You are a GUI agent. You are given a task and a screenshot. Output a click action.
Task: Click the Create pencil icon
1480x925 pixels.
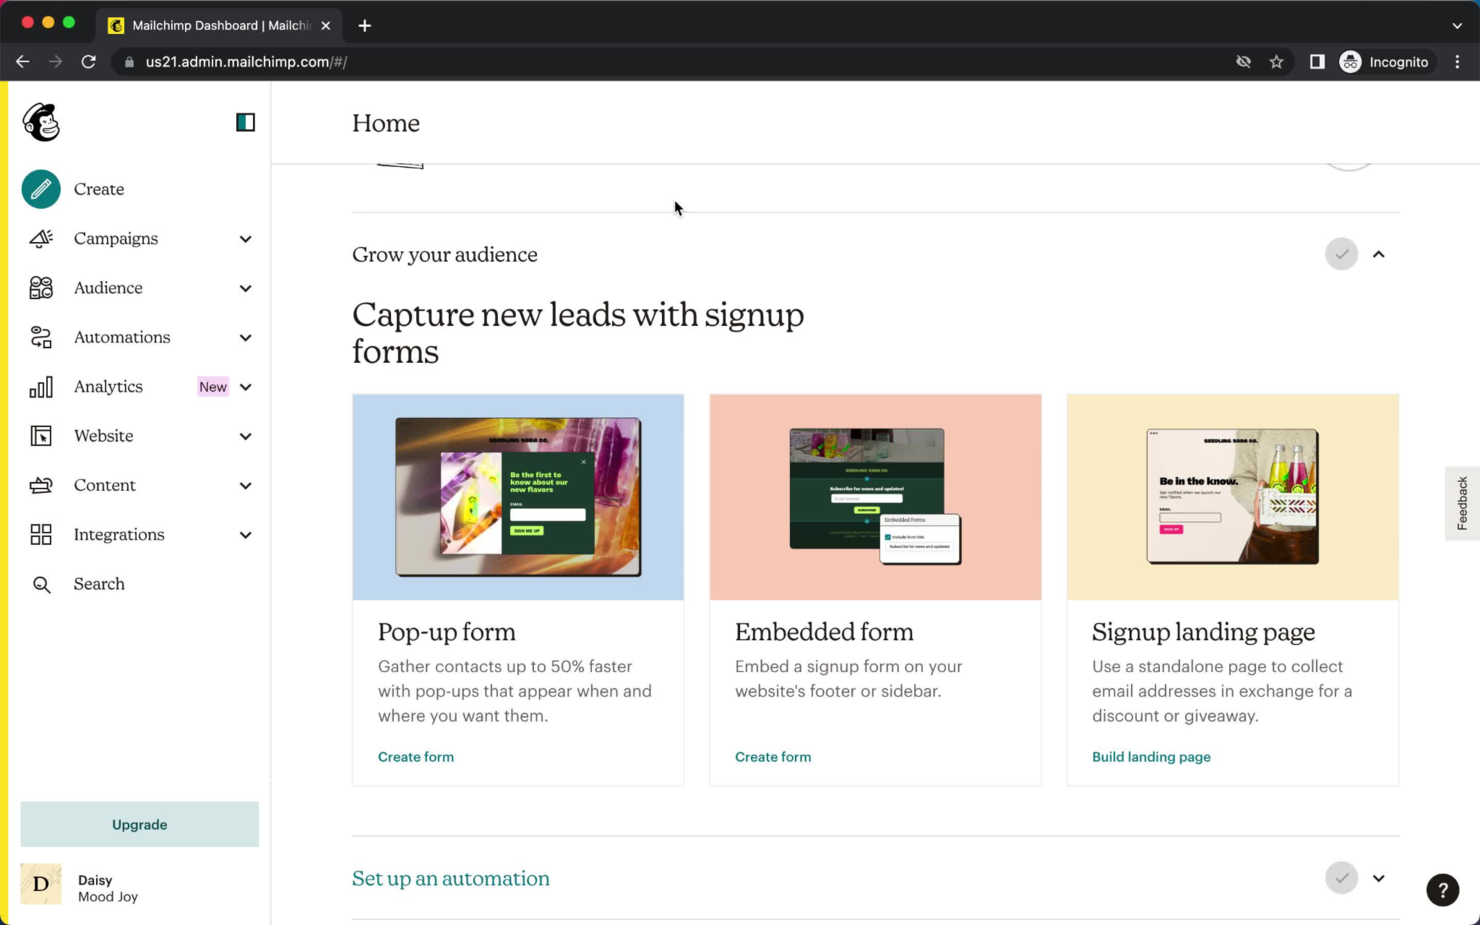tap(41, 189)
